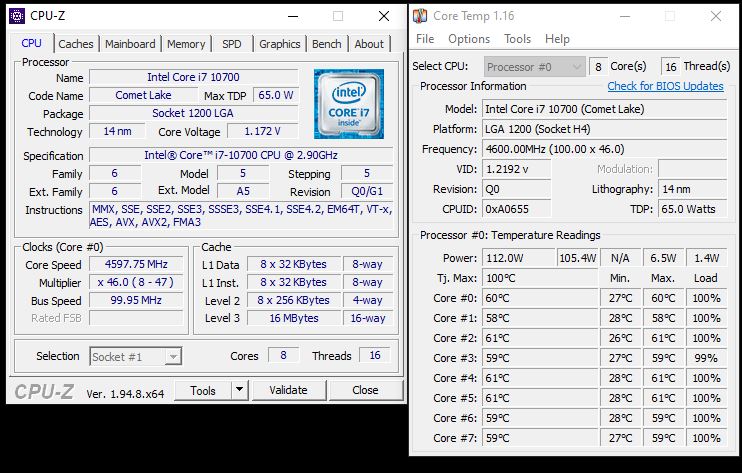This screenshot has width=742, height=473.
Task: Go to the Memory tab
Action: point(186,44)
